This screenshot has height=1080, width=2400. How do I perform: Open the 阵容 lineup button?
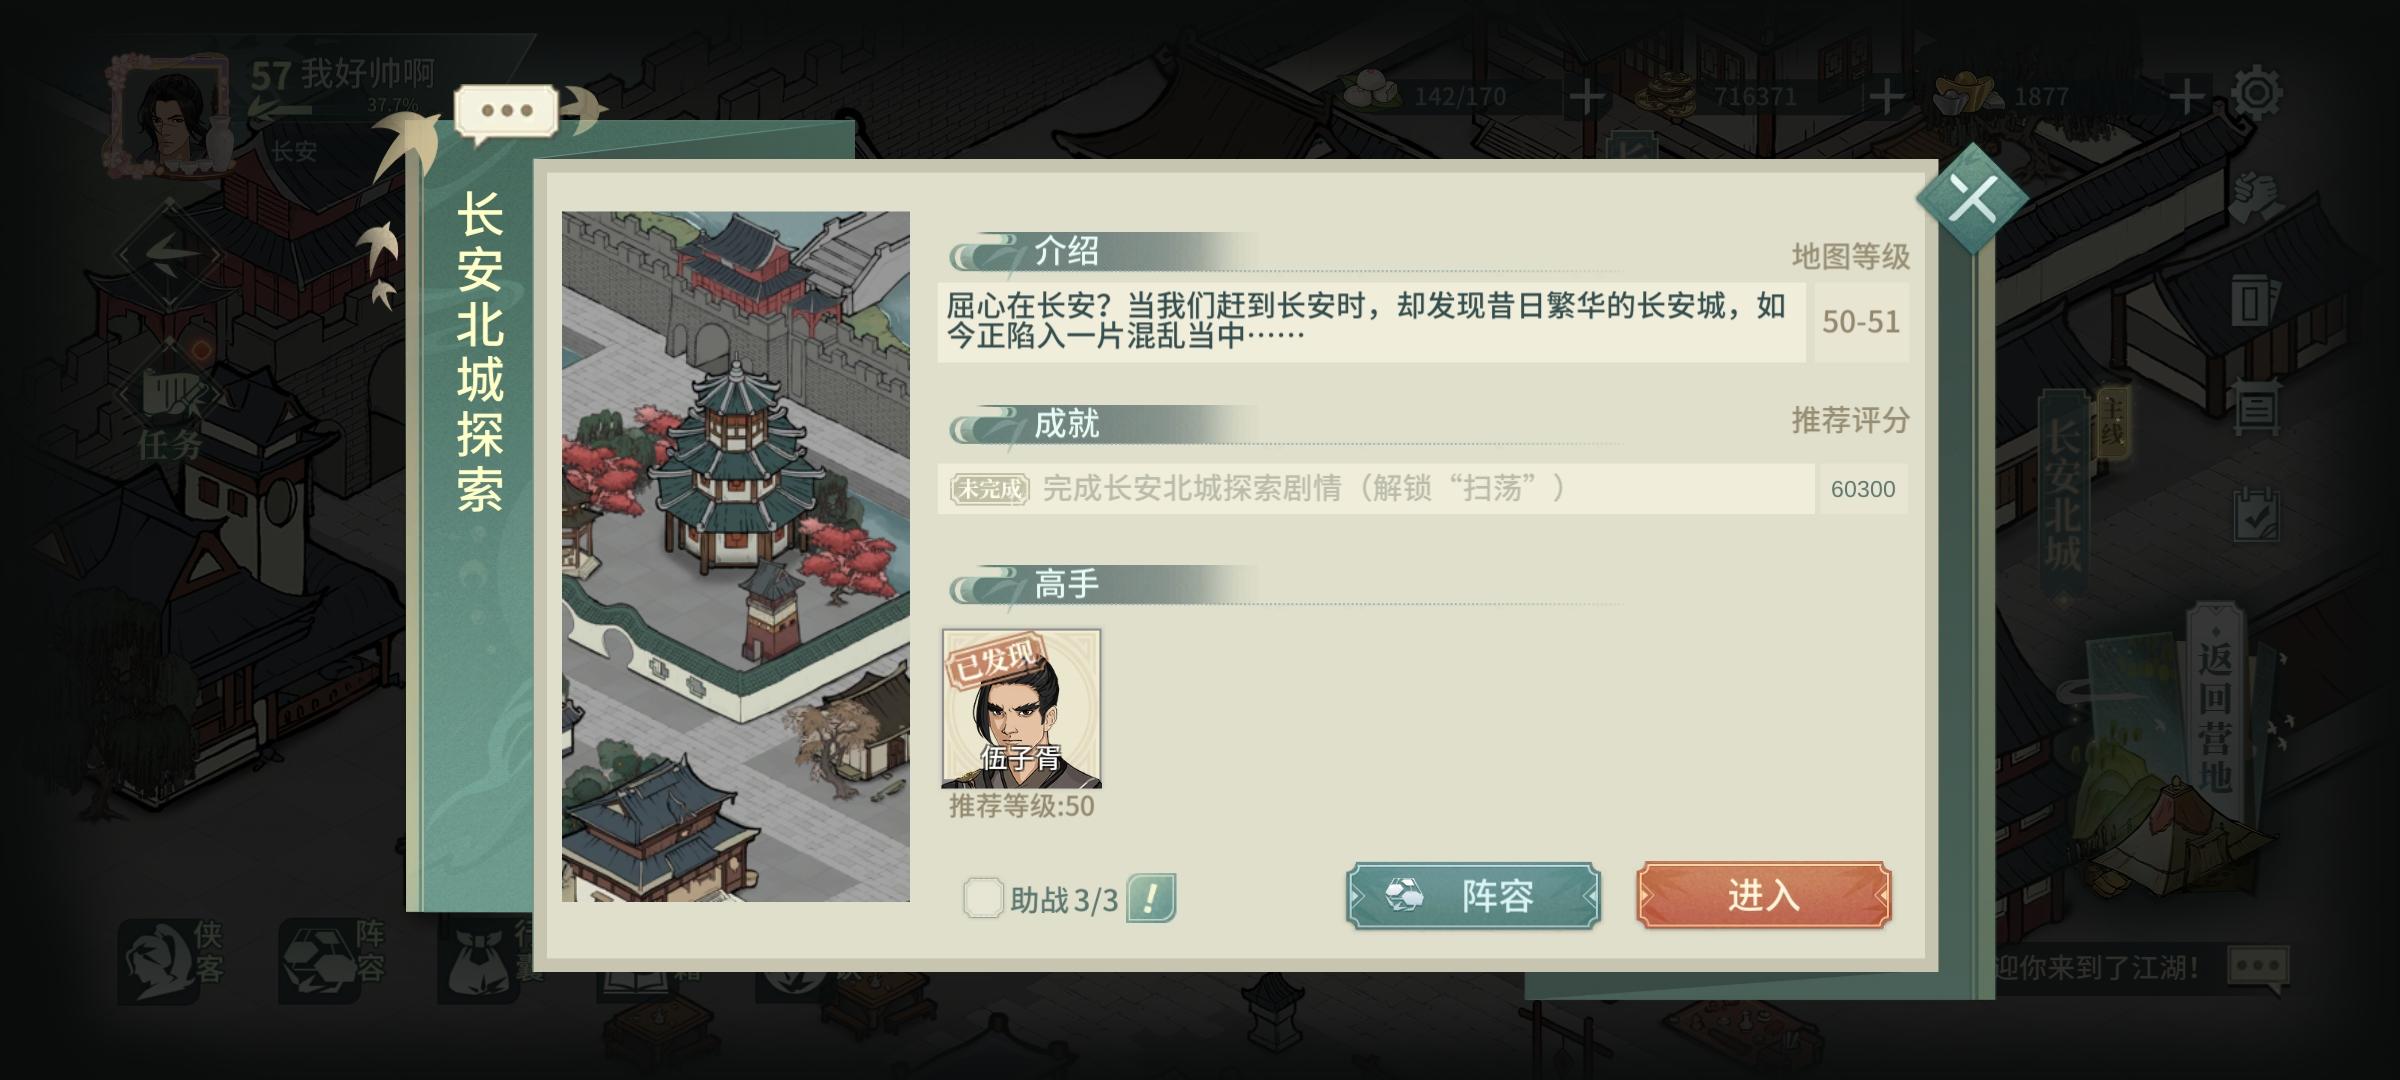[x=1473, y=896]
